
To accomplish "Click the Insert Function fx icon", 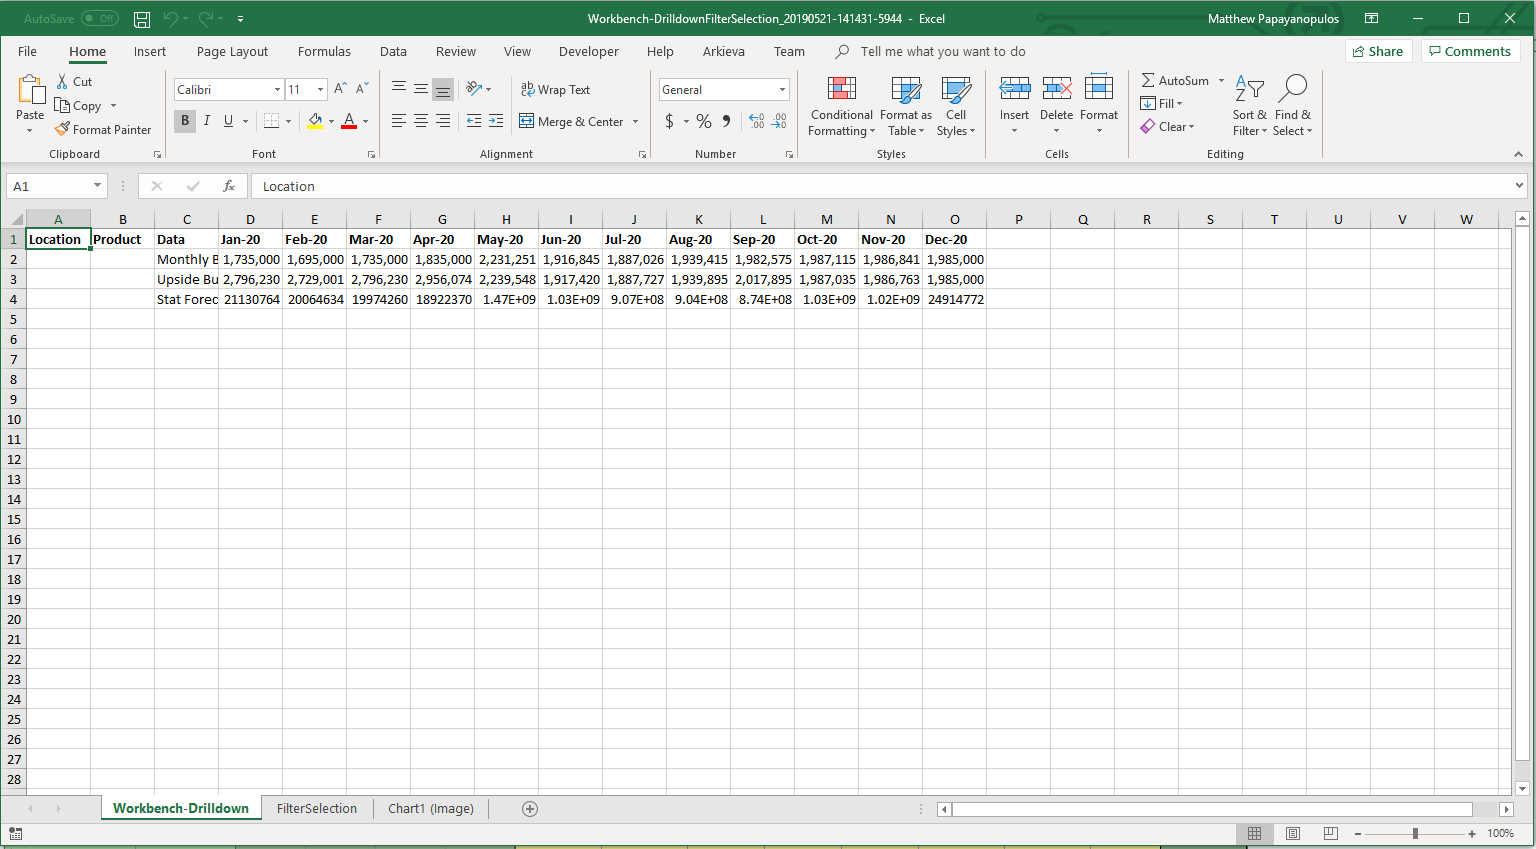I will point(229,186).
